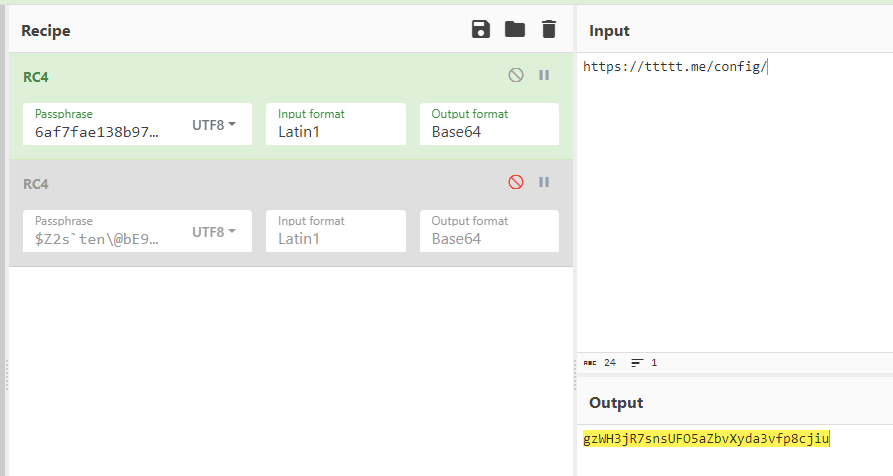Click the Recipe panel heading
893x476 pixels.
[46, 31]
